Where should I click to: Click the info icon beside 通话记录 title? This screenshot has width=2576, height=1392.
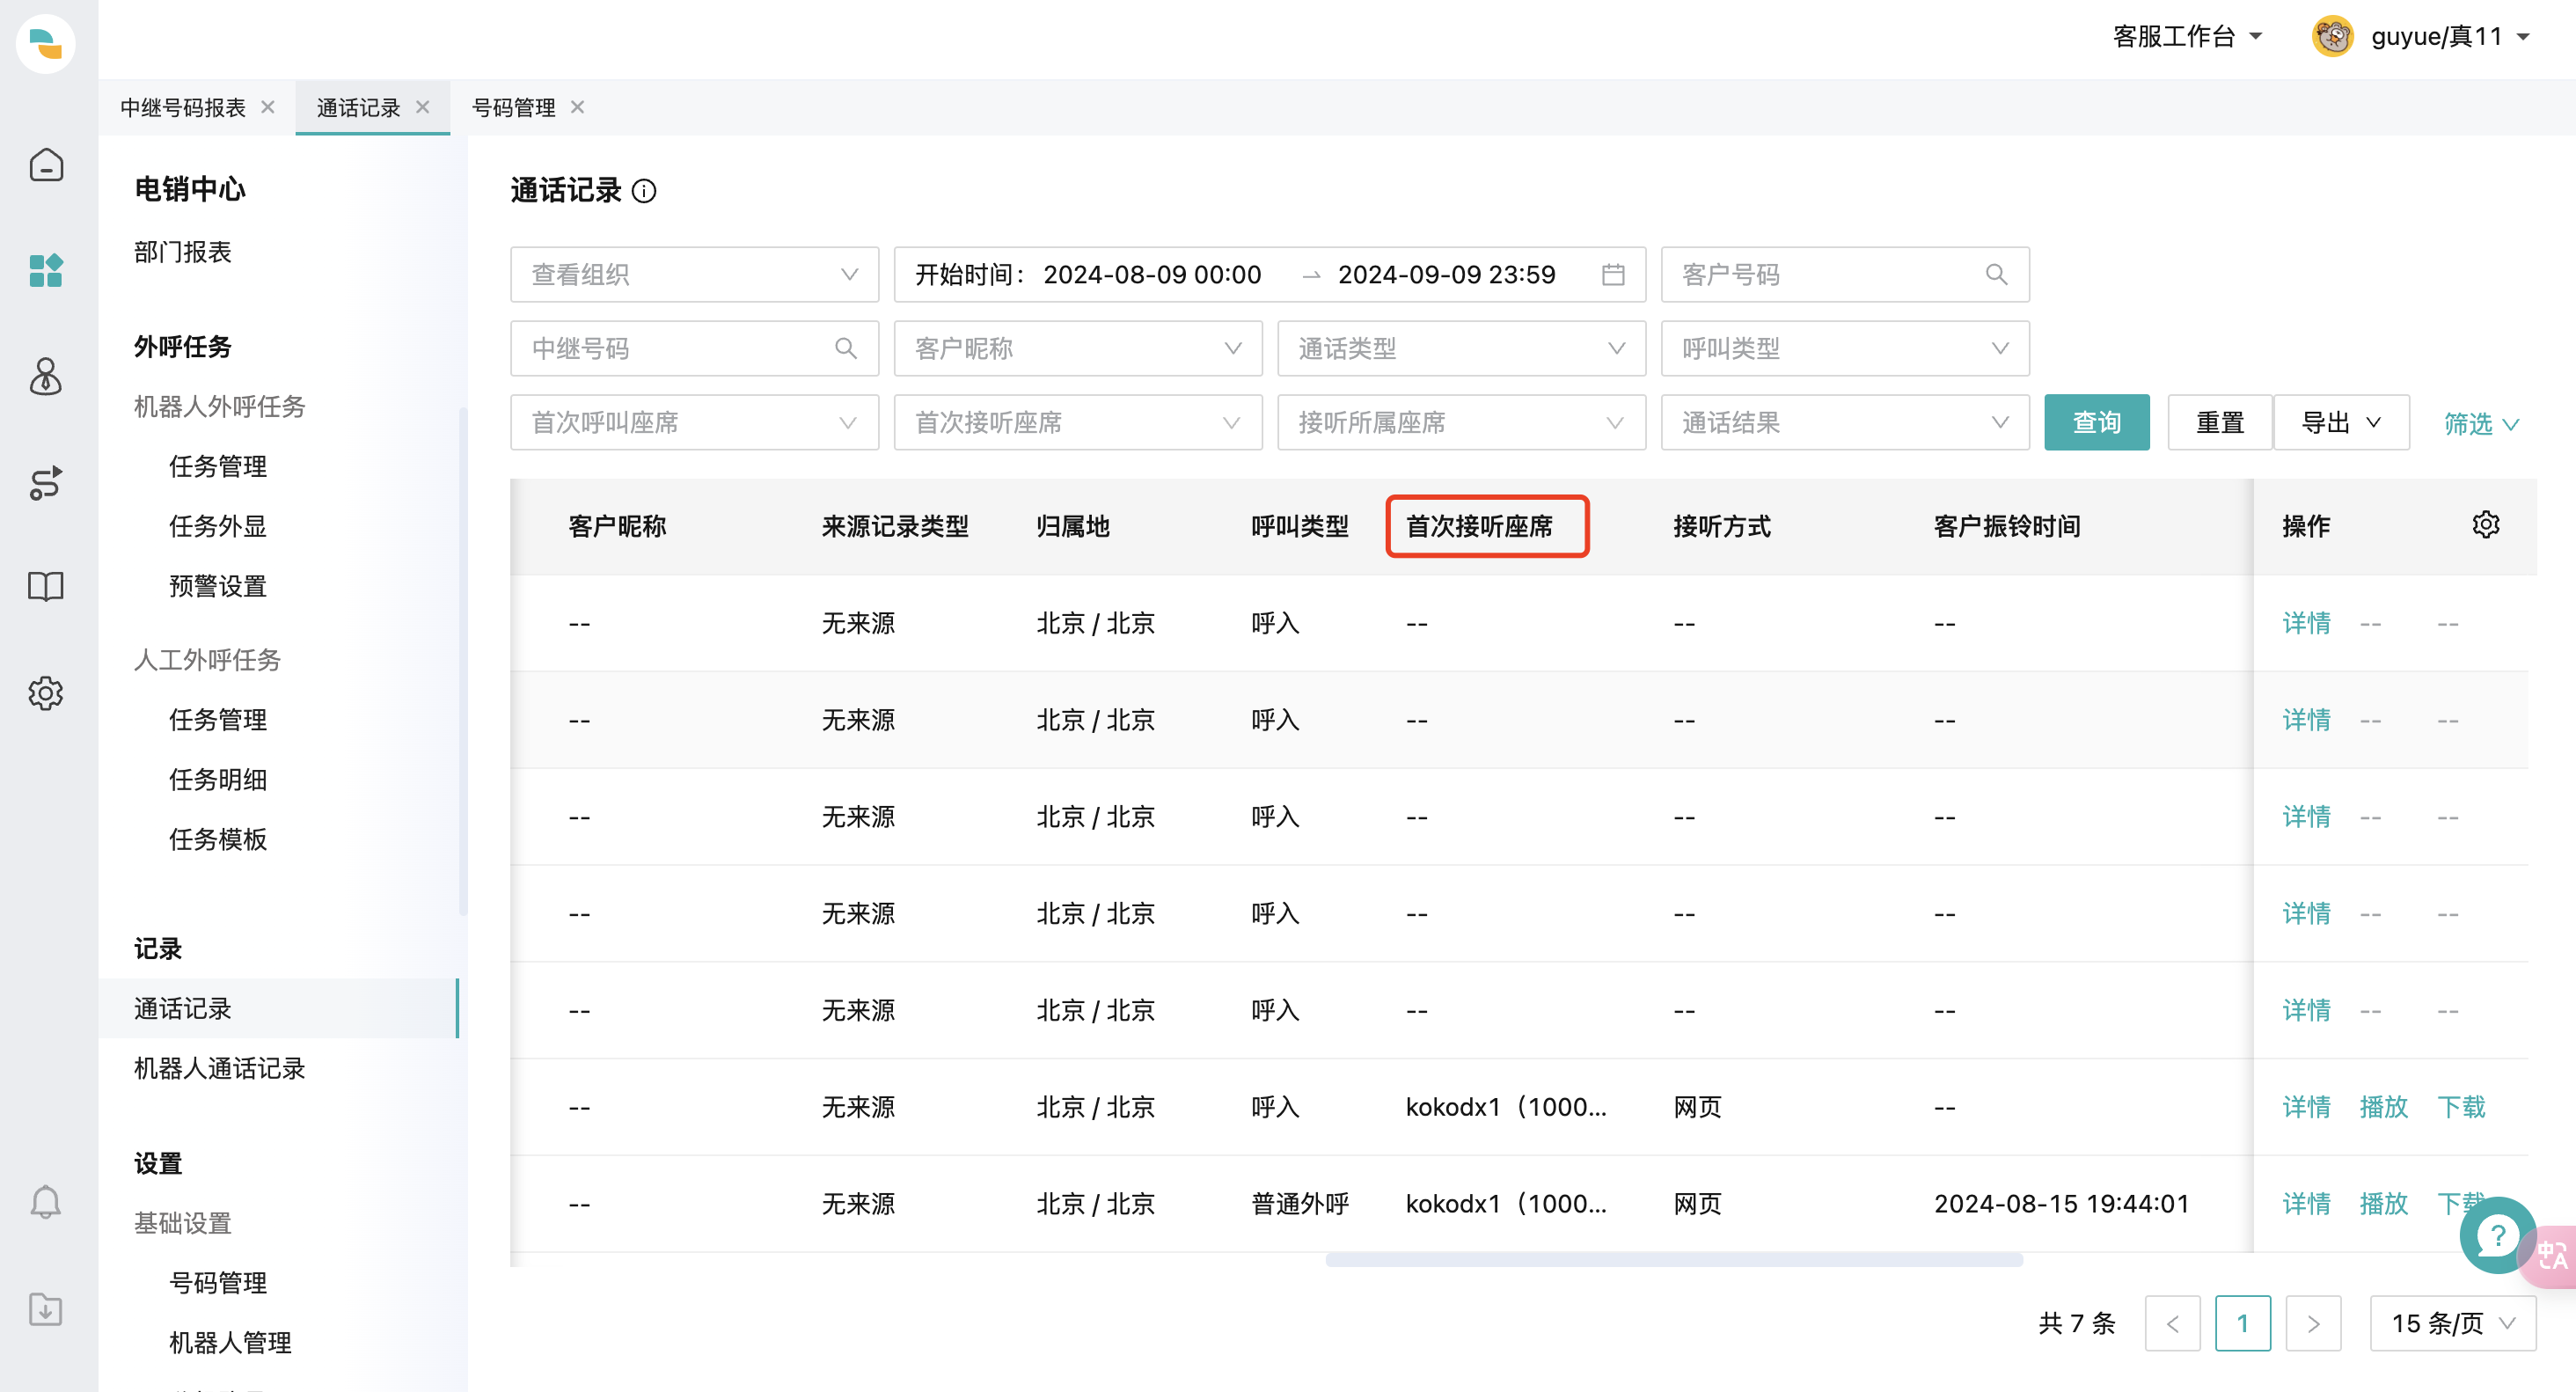[x=645, y=191]
